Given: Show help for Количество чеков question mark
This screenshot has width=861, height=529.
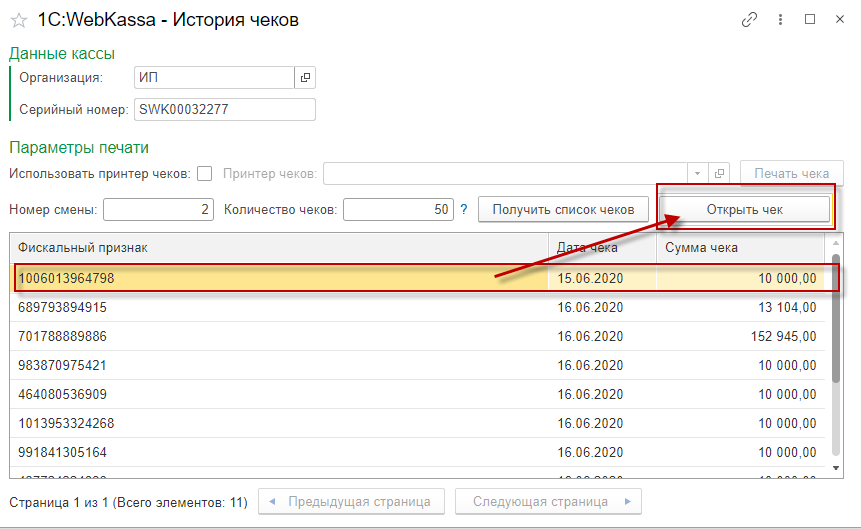Looking at the screenshot, I should pyautogui.click(x=464, y=209).
